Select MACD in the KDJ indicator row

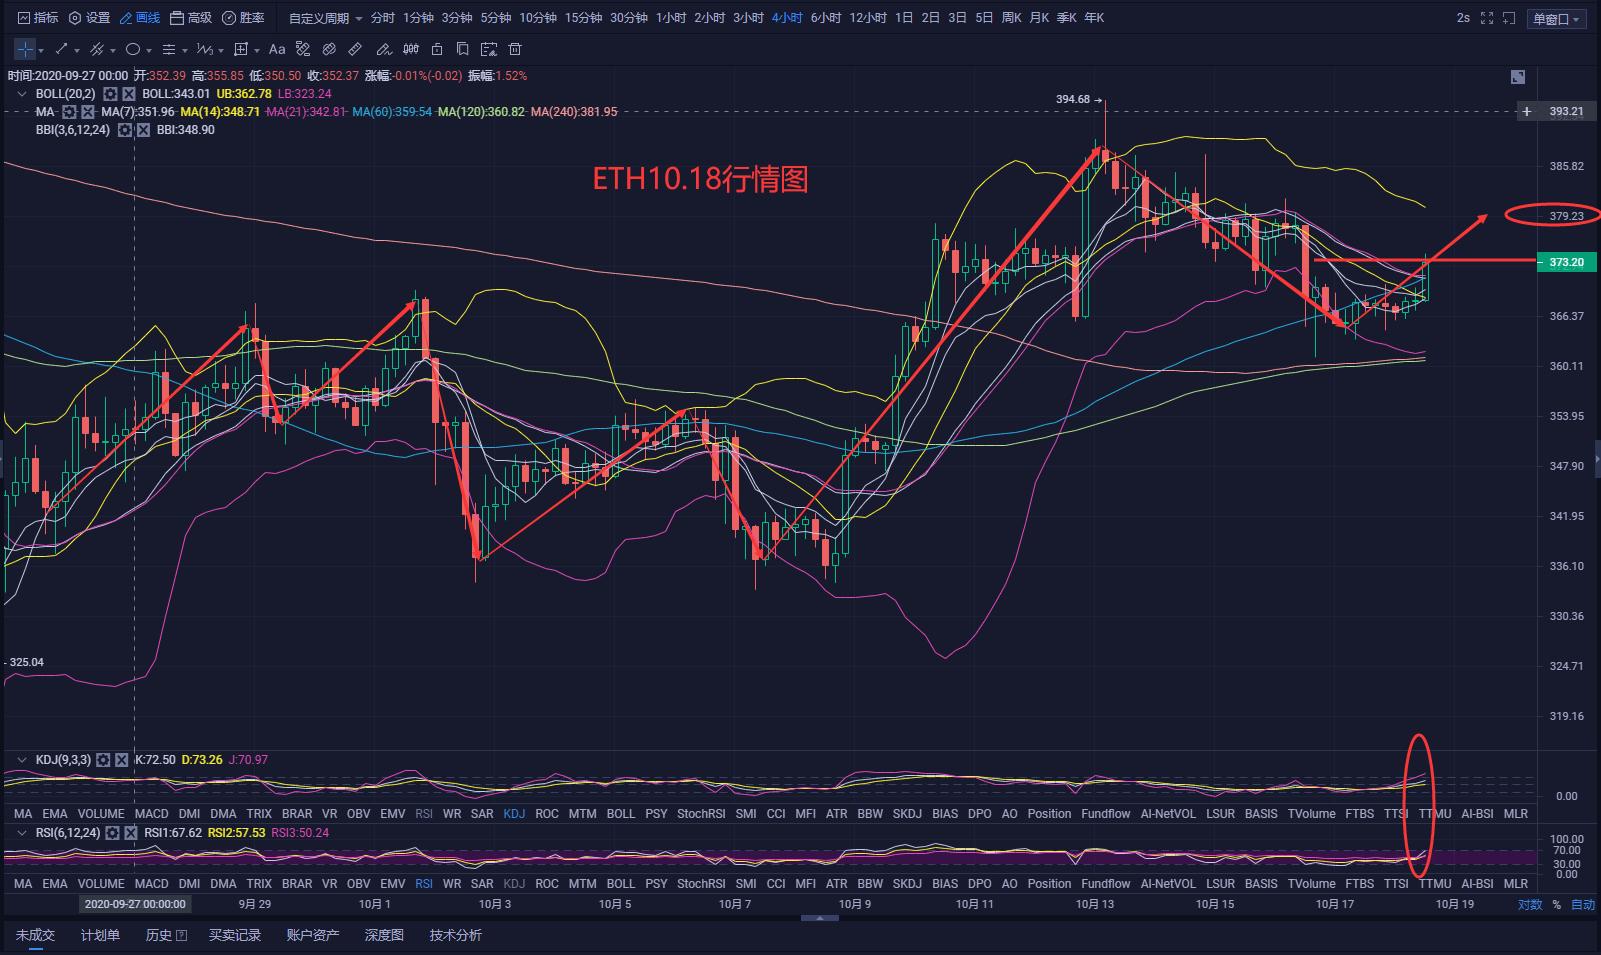click(x=151, y=814)
